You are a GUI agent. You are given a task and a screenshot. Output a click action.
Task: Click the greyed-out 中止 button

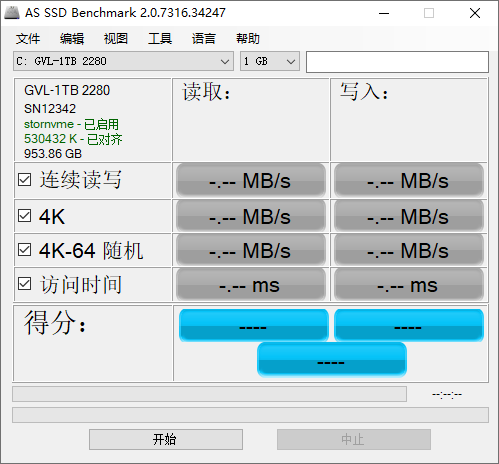click(x=354, y=439)
